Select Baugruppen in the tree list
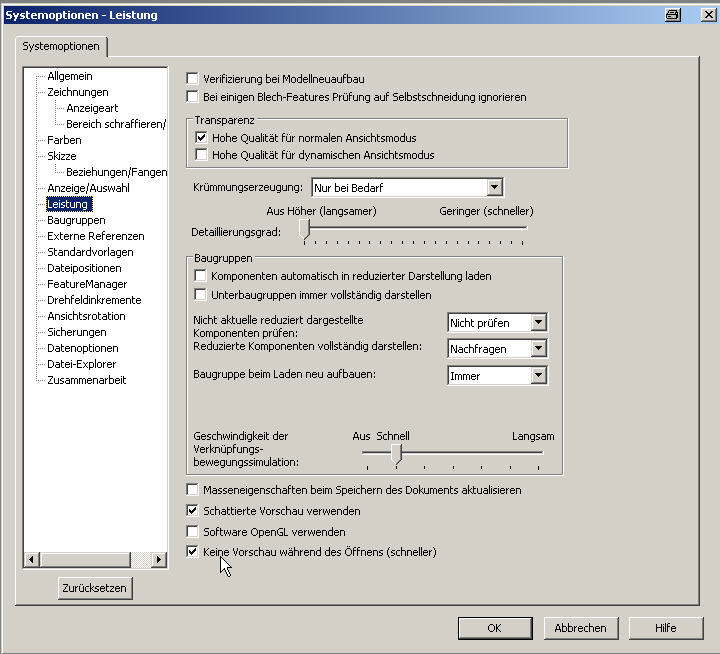 click(76, 220)
